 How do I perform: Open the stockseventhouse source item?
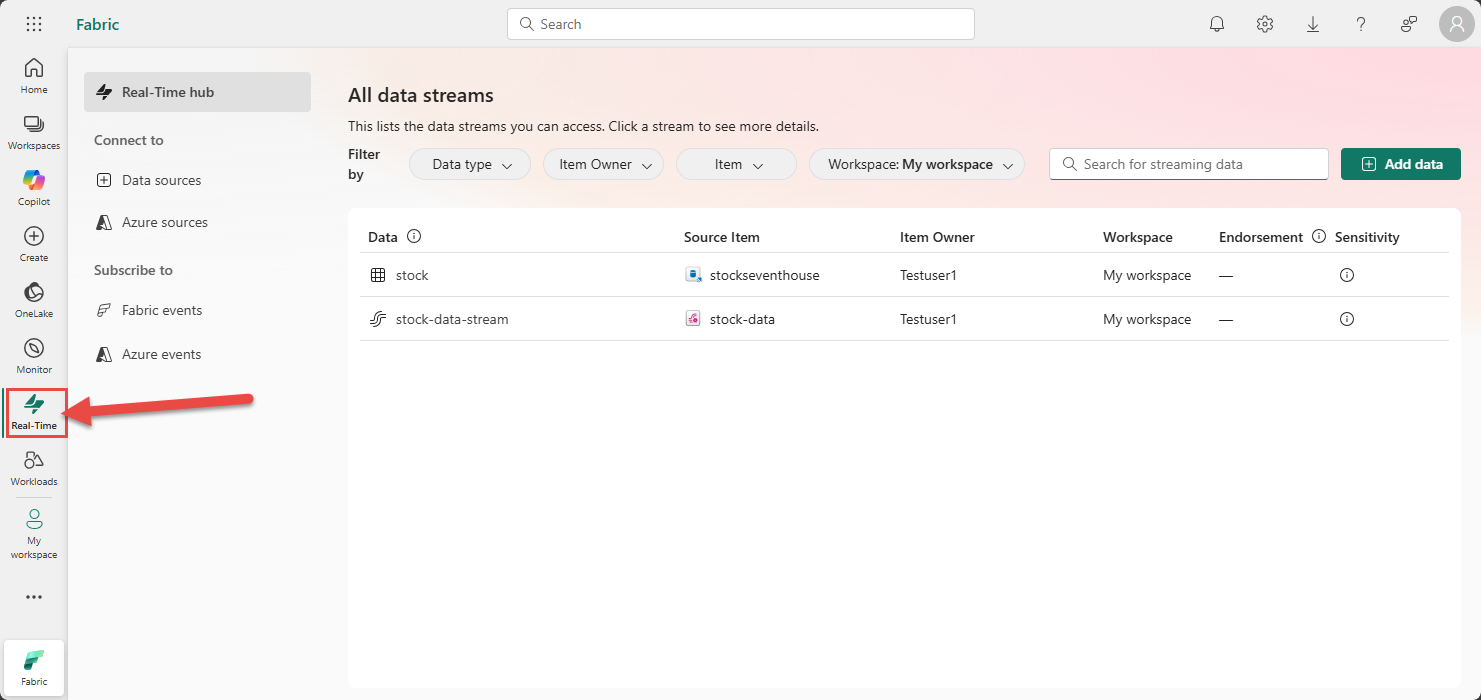click(764, 275)
